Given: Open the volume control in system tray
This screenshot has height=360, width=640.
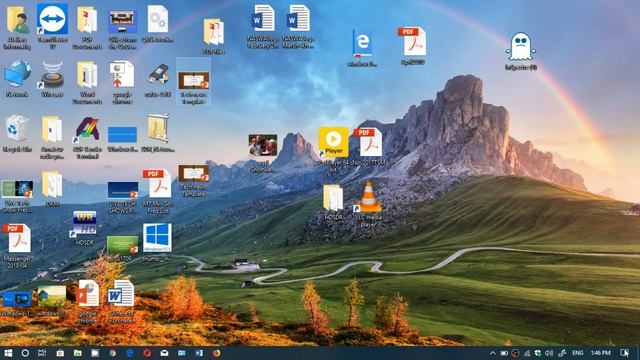Looking at the screenshot, I should (549, 353).
